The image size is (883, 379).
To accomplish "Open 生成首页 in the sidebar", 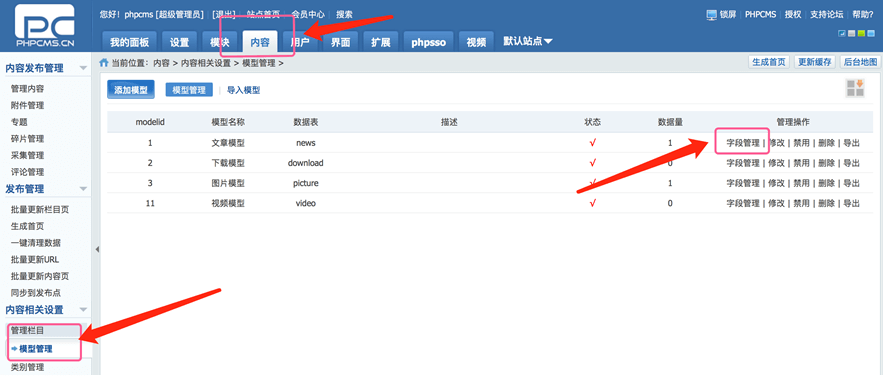I will tap(28, 226).
